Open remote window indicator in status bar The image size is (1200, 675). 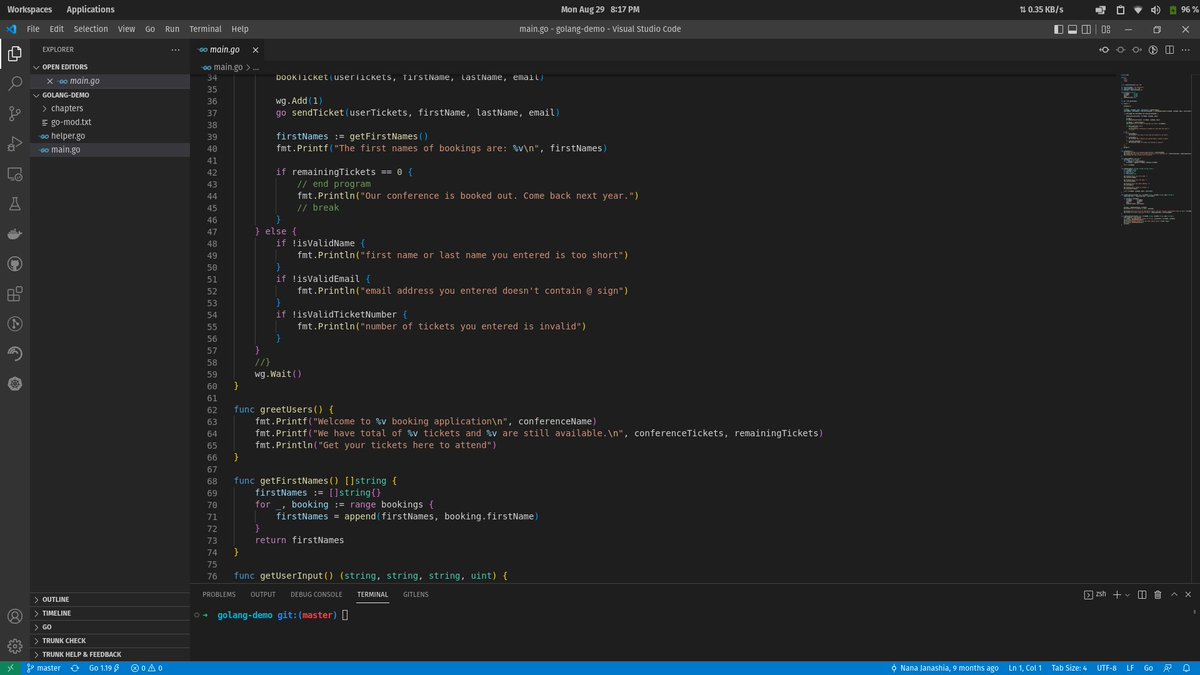click(x=10, y=667)
